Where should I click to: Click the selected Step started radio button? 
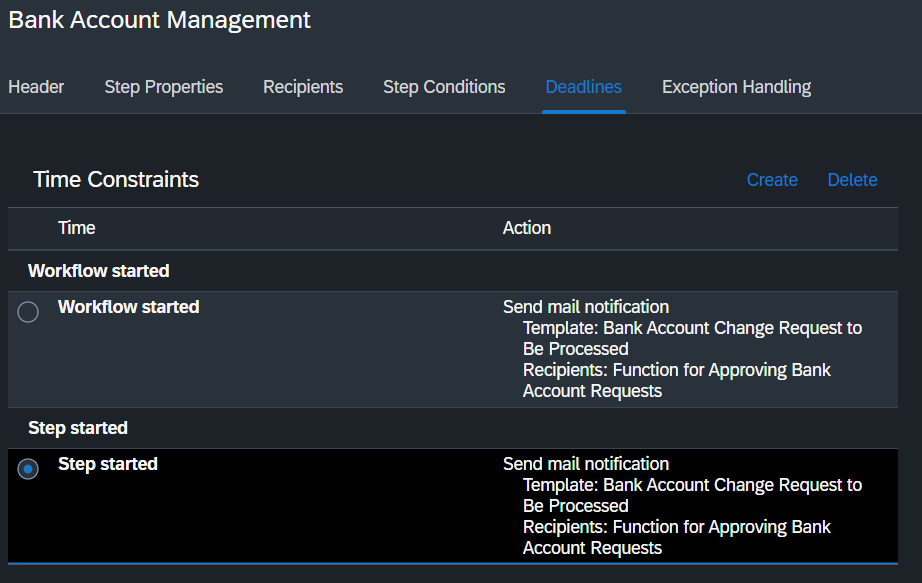(x=28, y=469)
